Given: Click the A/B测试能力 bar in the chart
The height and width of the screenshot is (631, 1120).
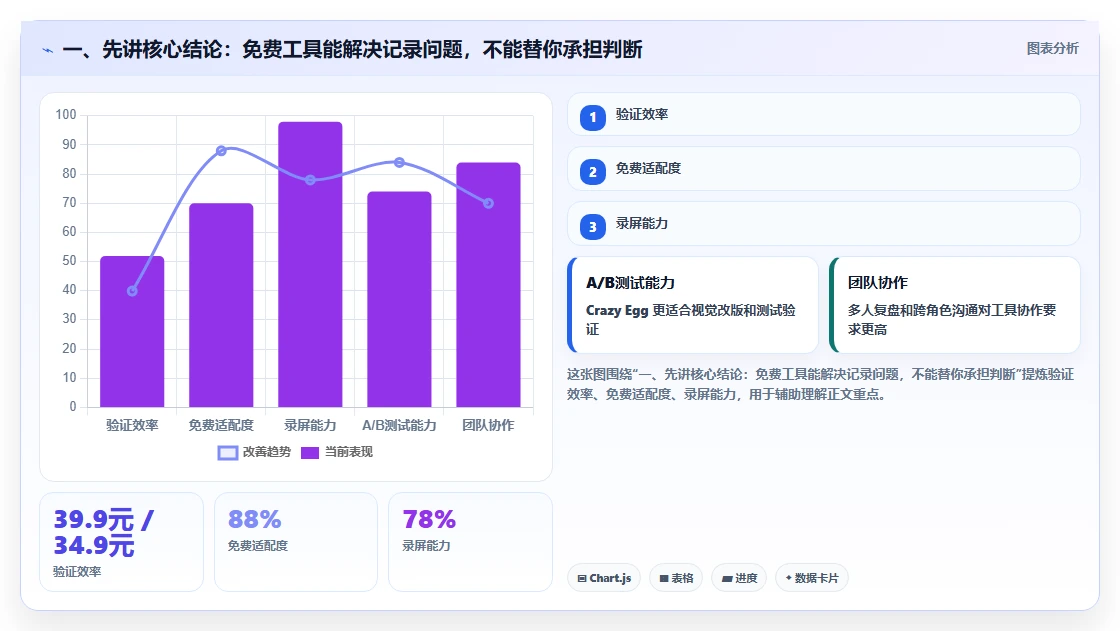Looking at the screenshot, I should click(399, 299).
